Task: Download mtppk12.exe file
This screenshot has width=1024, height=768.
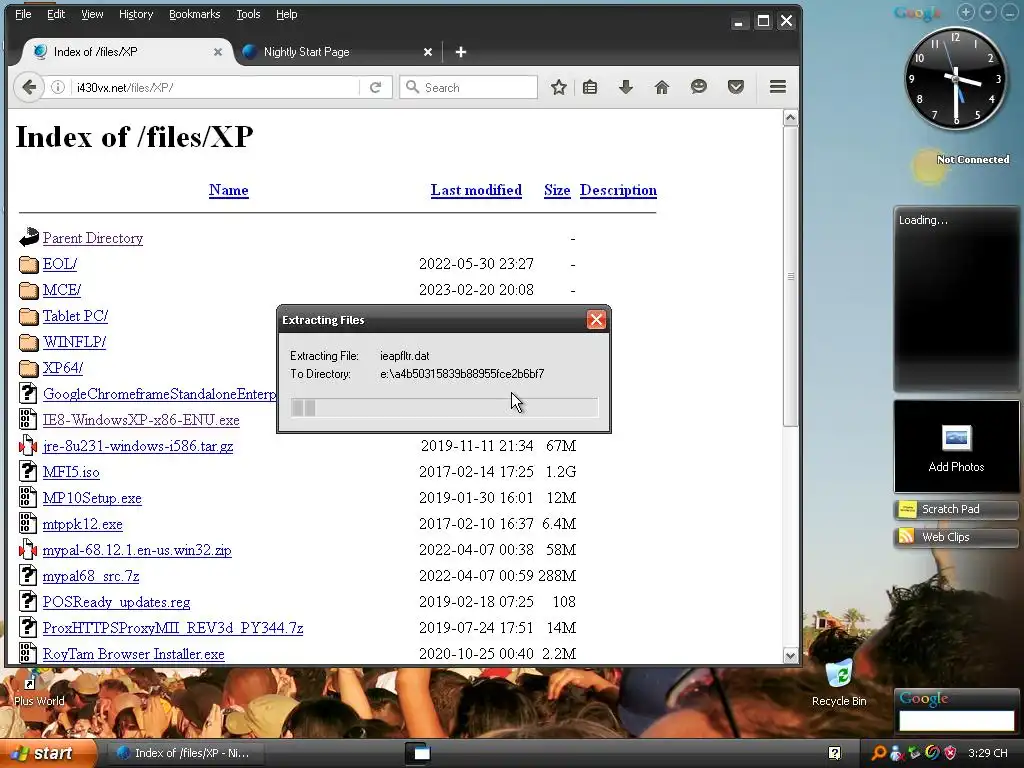Action: click(x=82, y=524)
